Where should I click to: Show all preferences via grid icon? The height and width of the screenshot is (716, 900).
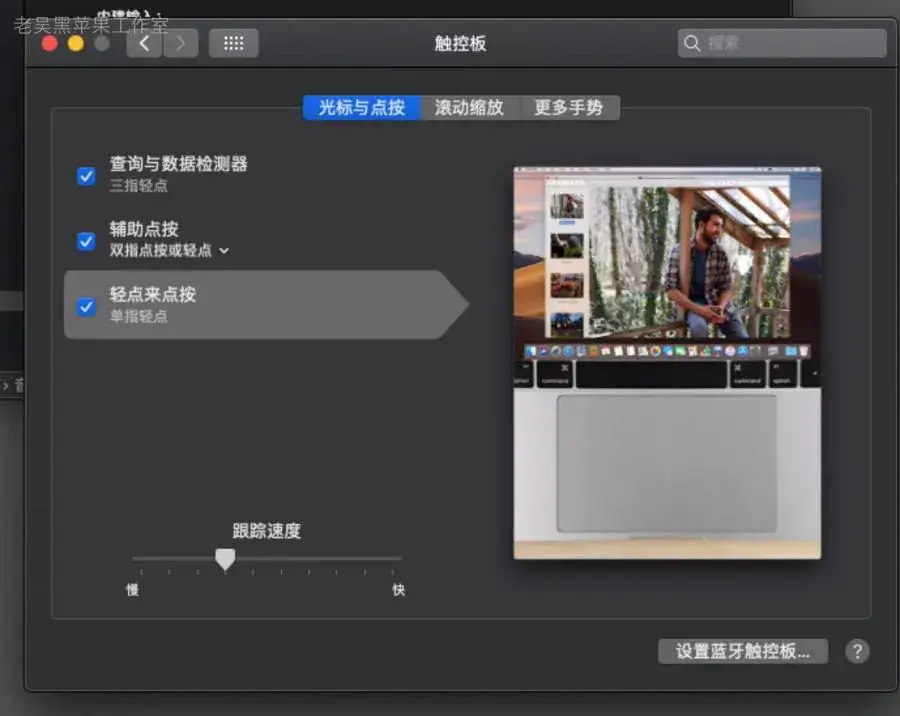(234, 43)
